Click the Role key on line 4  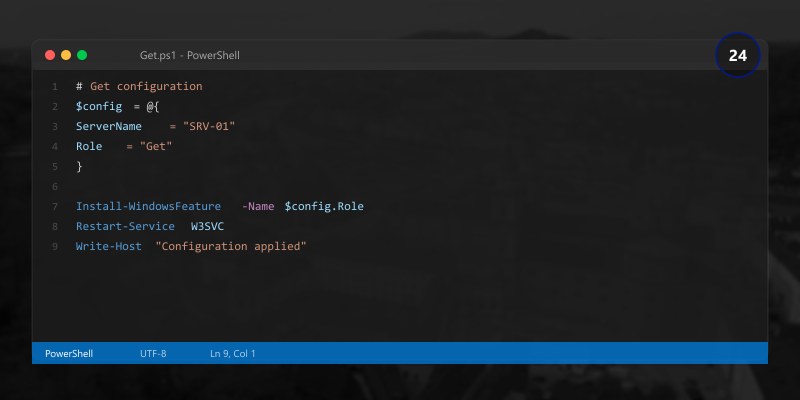point(89,146)
